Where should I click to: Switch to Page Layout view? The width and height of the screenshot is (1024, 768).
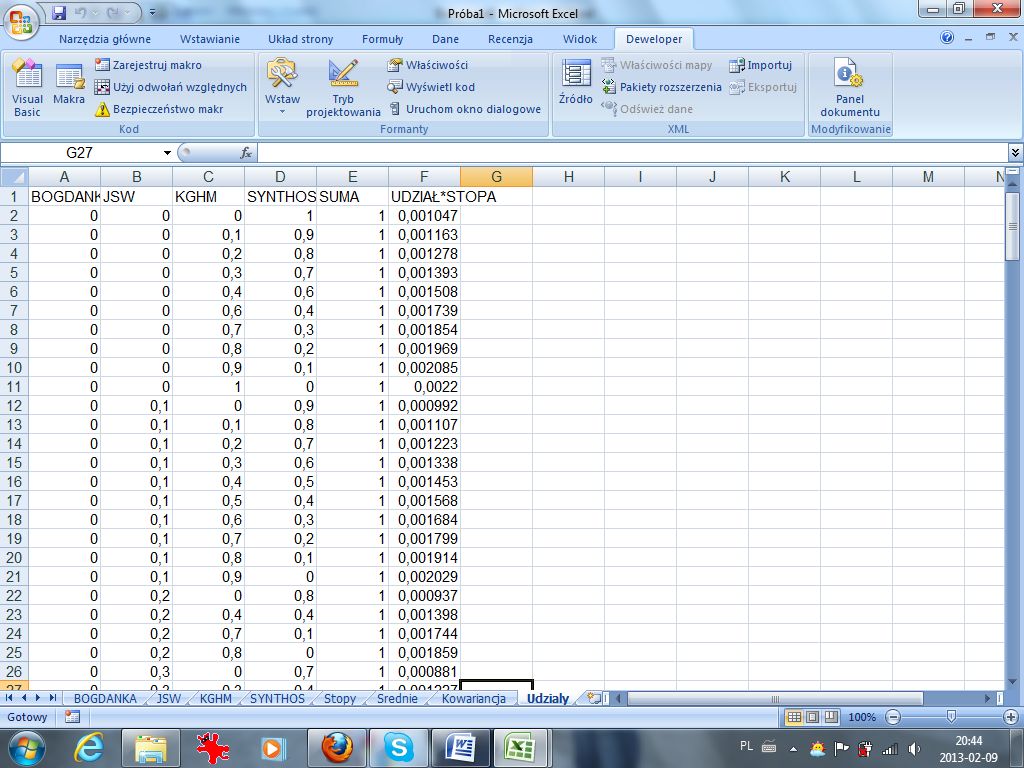pos(812,717)
